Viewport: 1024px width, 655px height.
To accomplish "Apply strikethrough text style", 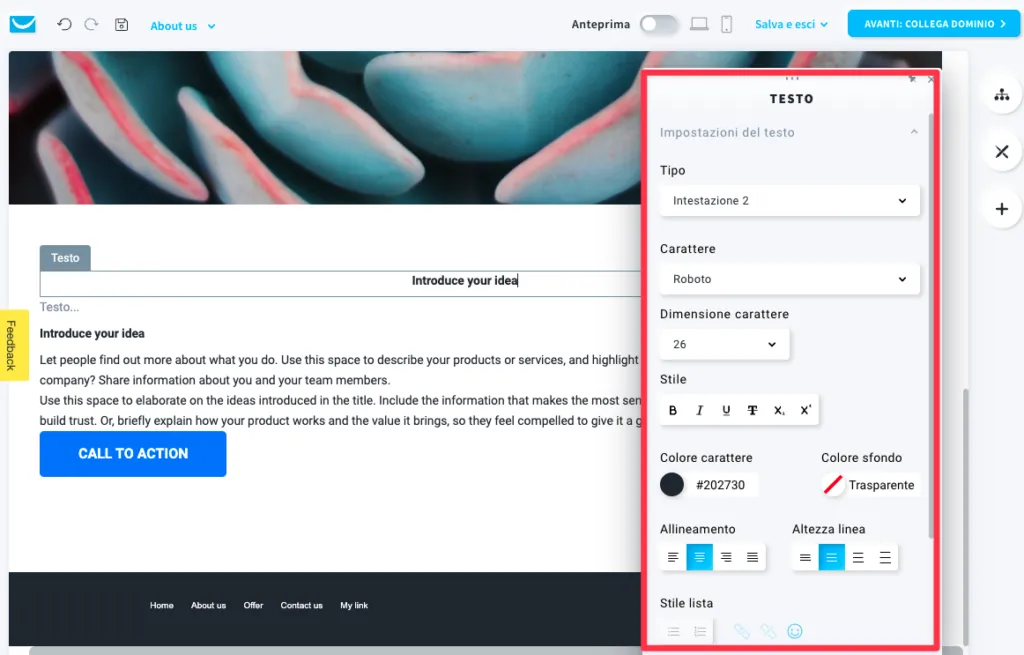I will (x=752, y=410).
